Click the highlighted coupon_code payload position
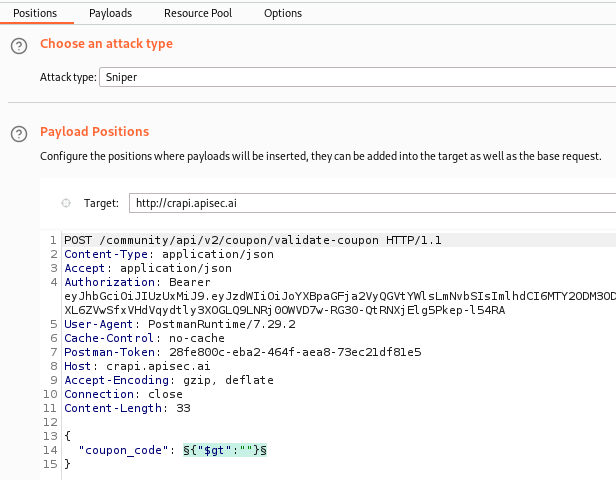 point(225,450)
